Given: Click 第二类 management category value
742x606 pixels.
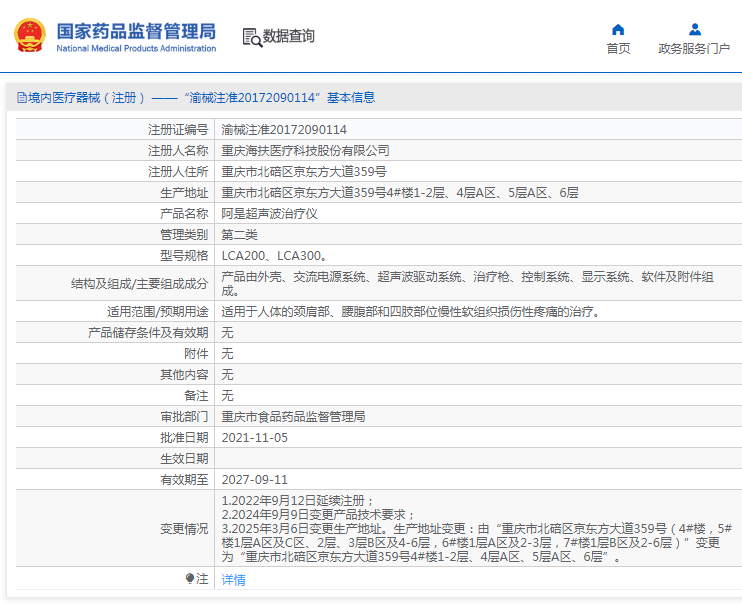Looking at the screenshot, I should click(239, 235).
